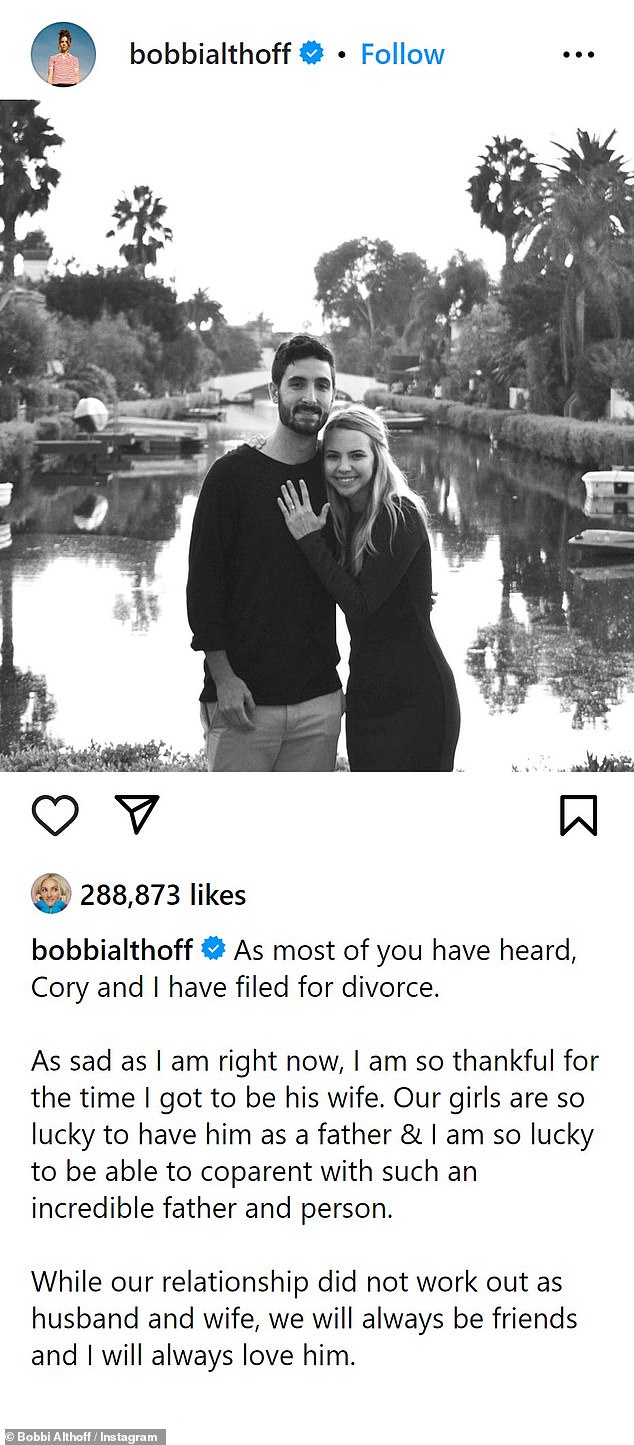
Task: Click the verified badge beside the caption username
Action: tap(214, 948)
